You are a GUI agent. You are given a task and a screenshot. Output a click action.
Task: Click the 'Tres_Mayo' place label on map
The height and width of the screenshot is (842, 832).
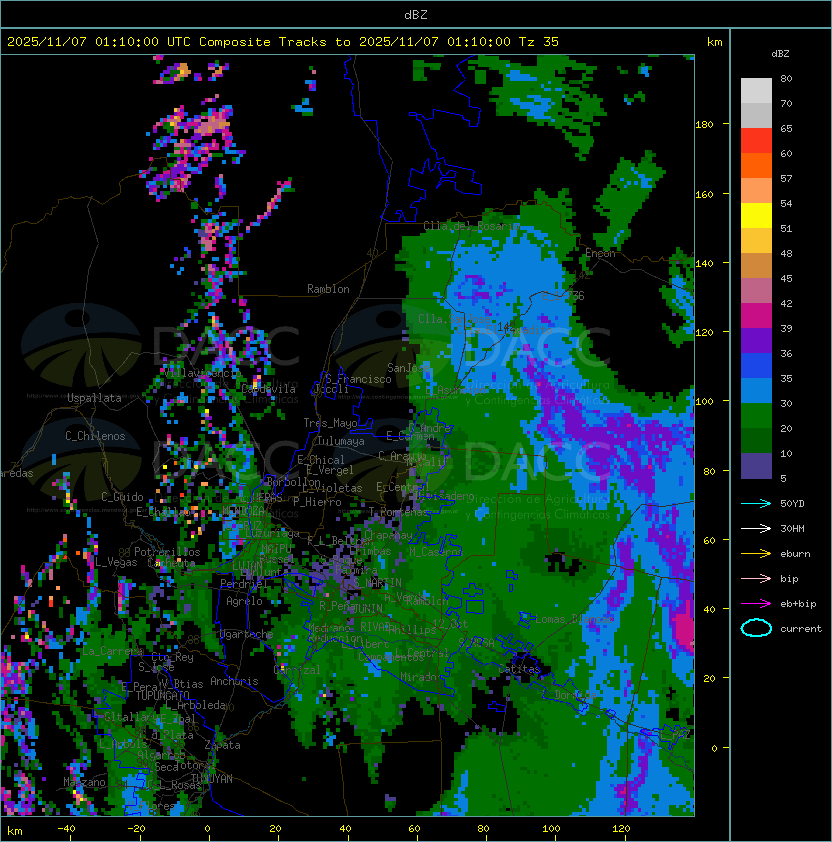click(330, 423)
